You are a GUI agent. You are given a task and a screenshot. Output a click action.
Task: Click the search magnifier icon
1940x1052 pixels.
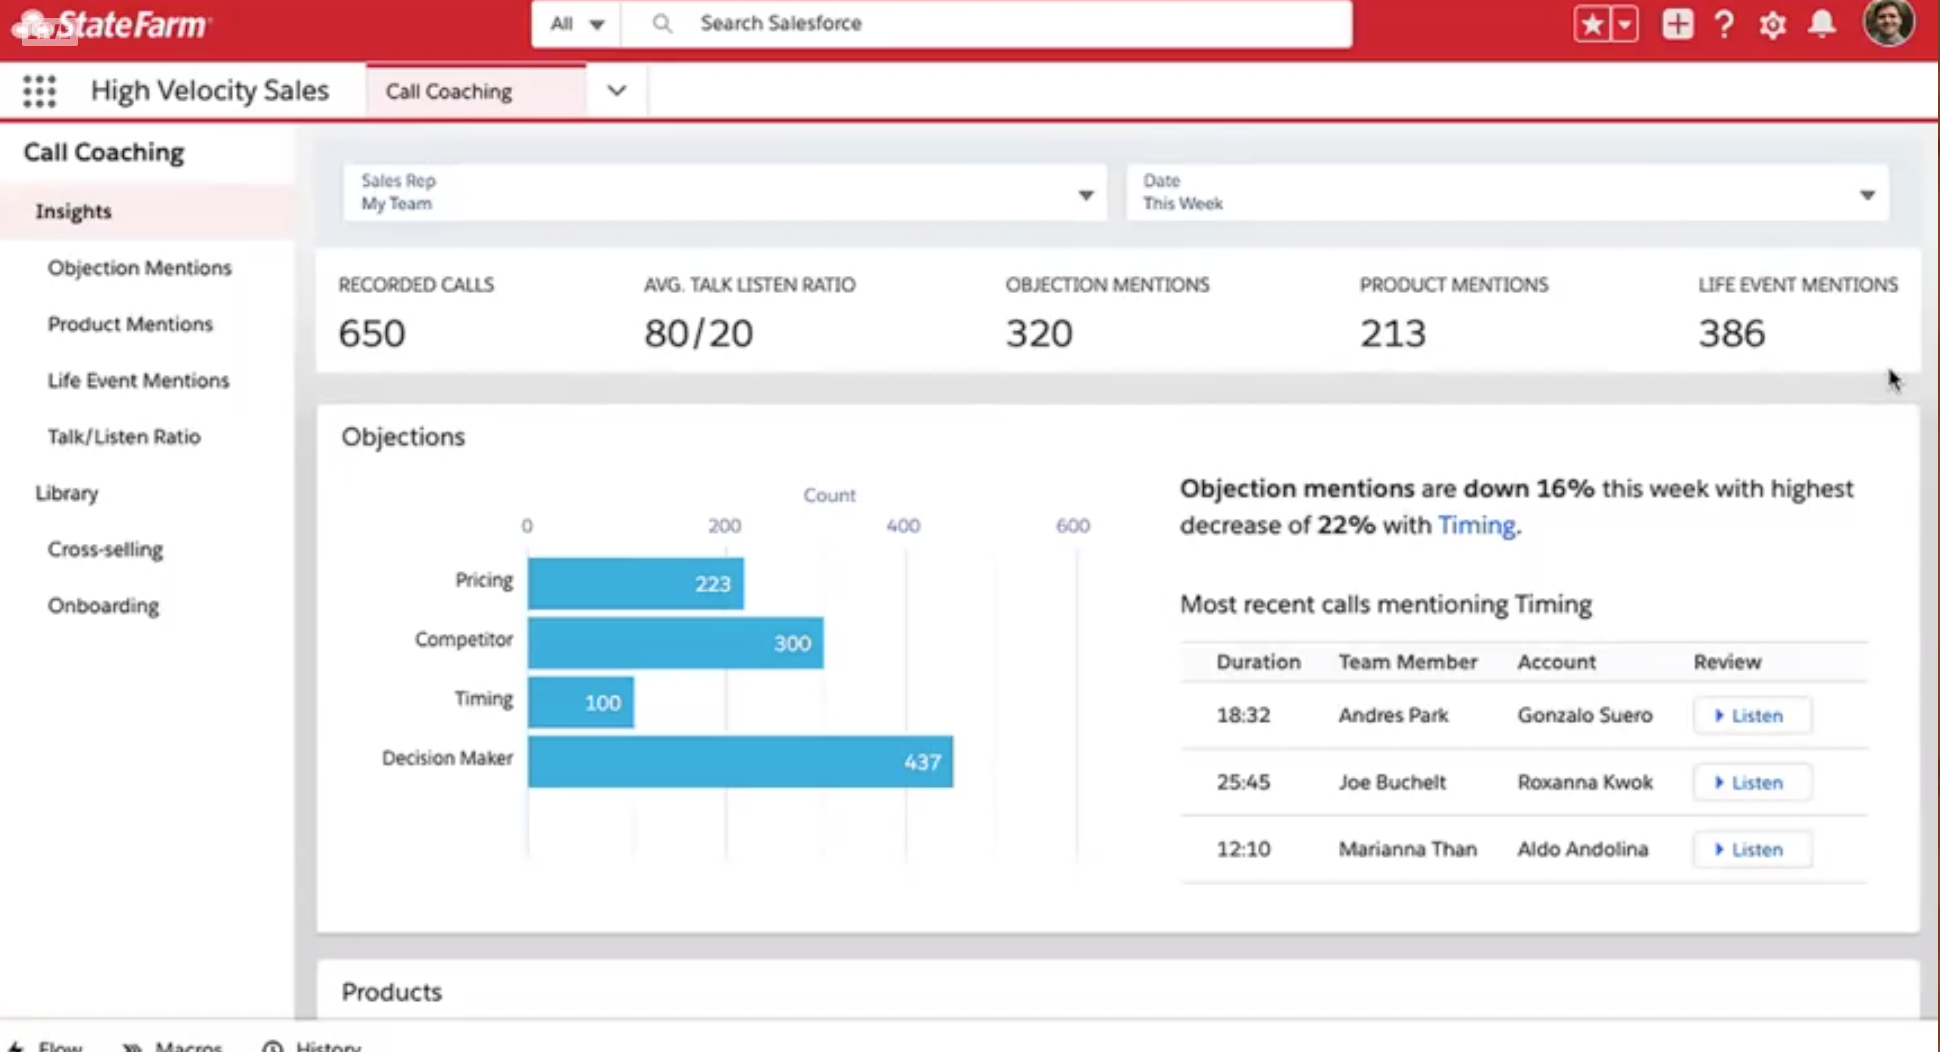coord(662,23)
